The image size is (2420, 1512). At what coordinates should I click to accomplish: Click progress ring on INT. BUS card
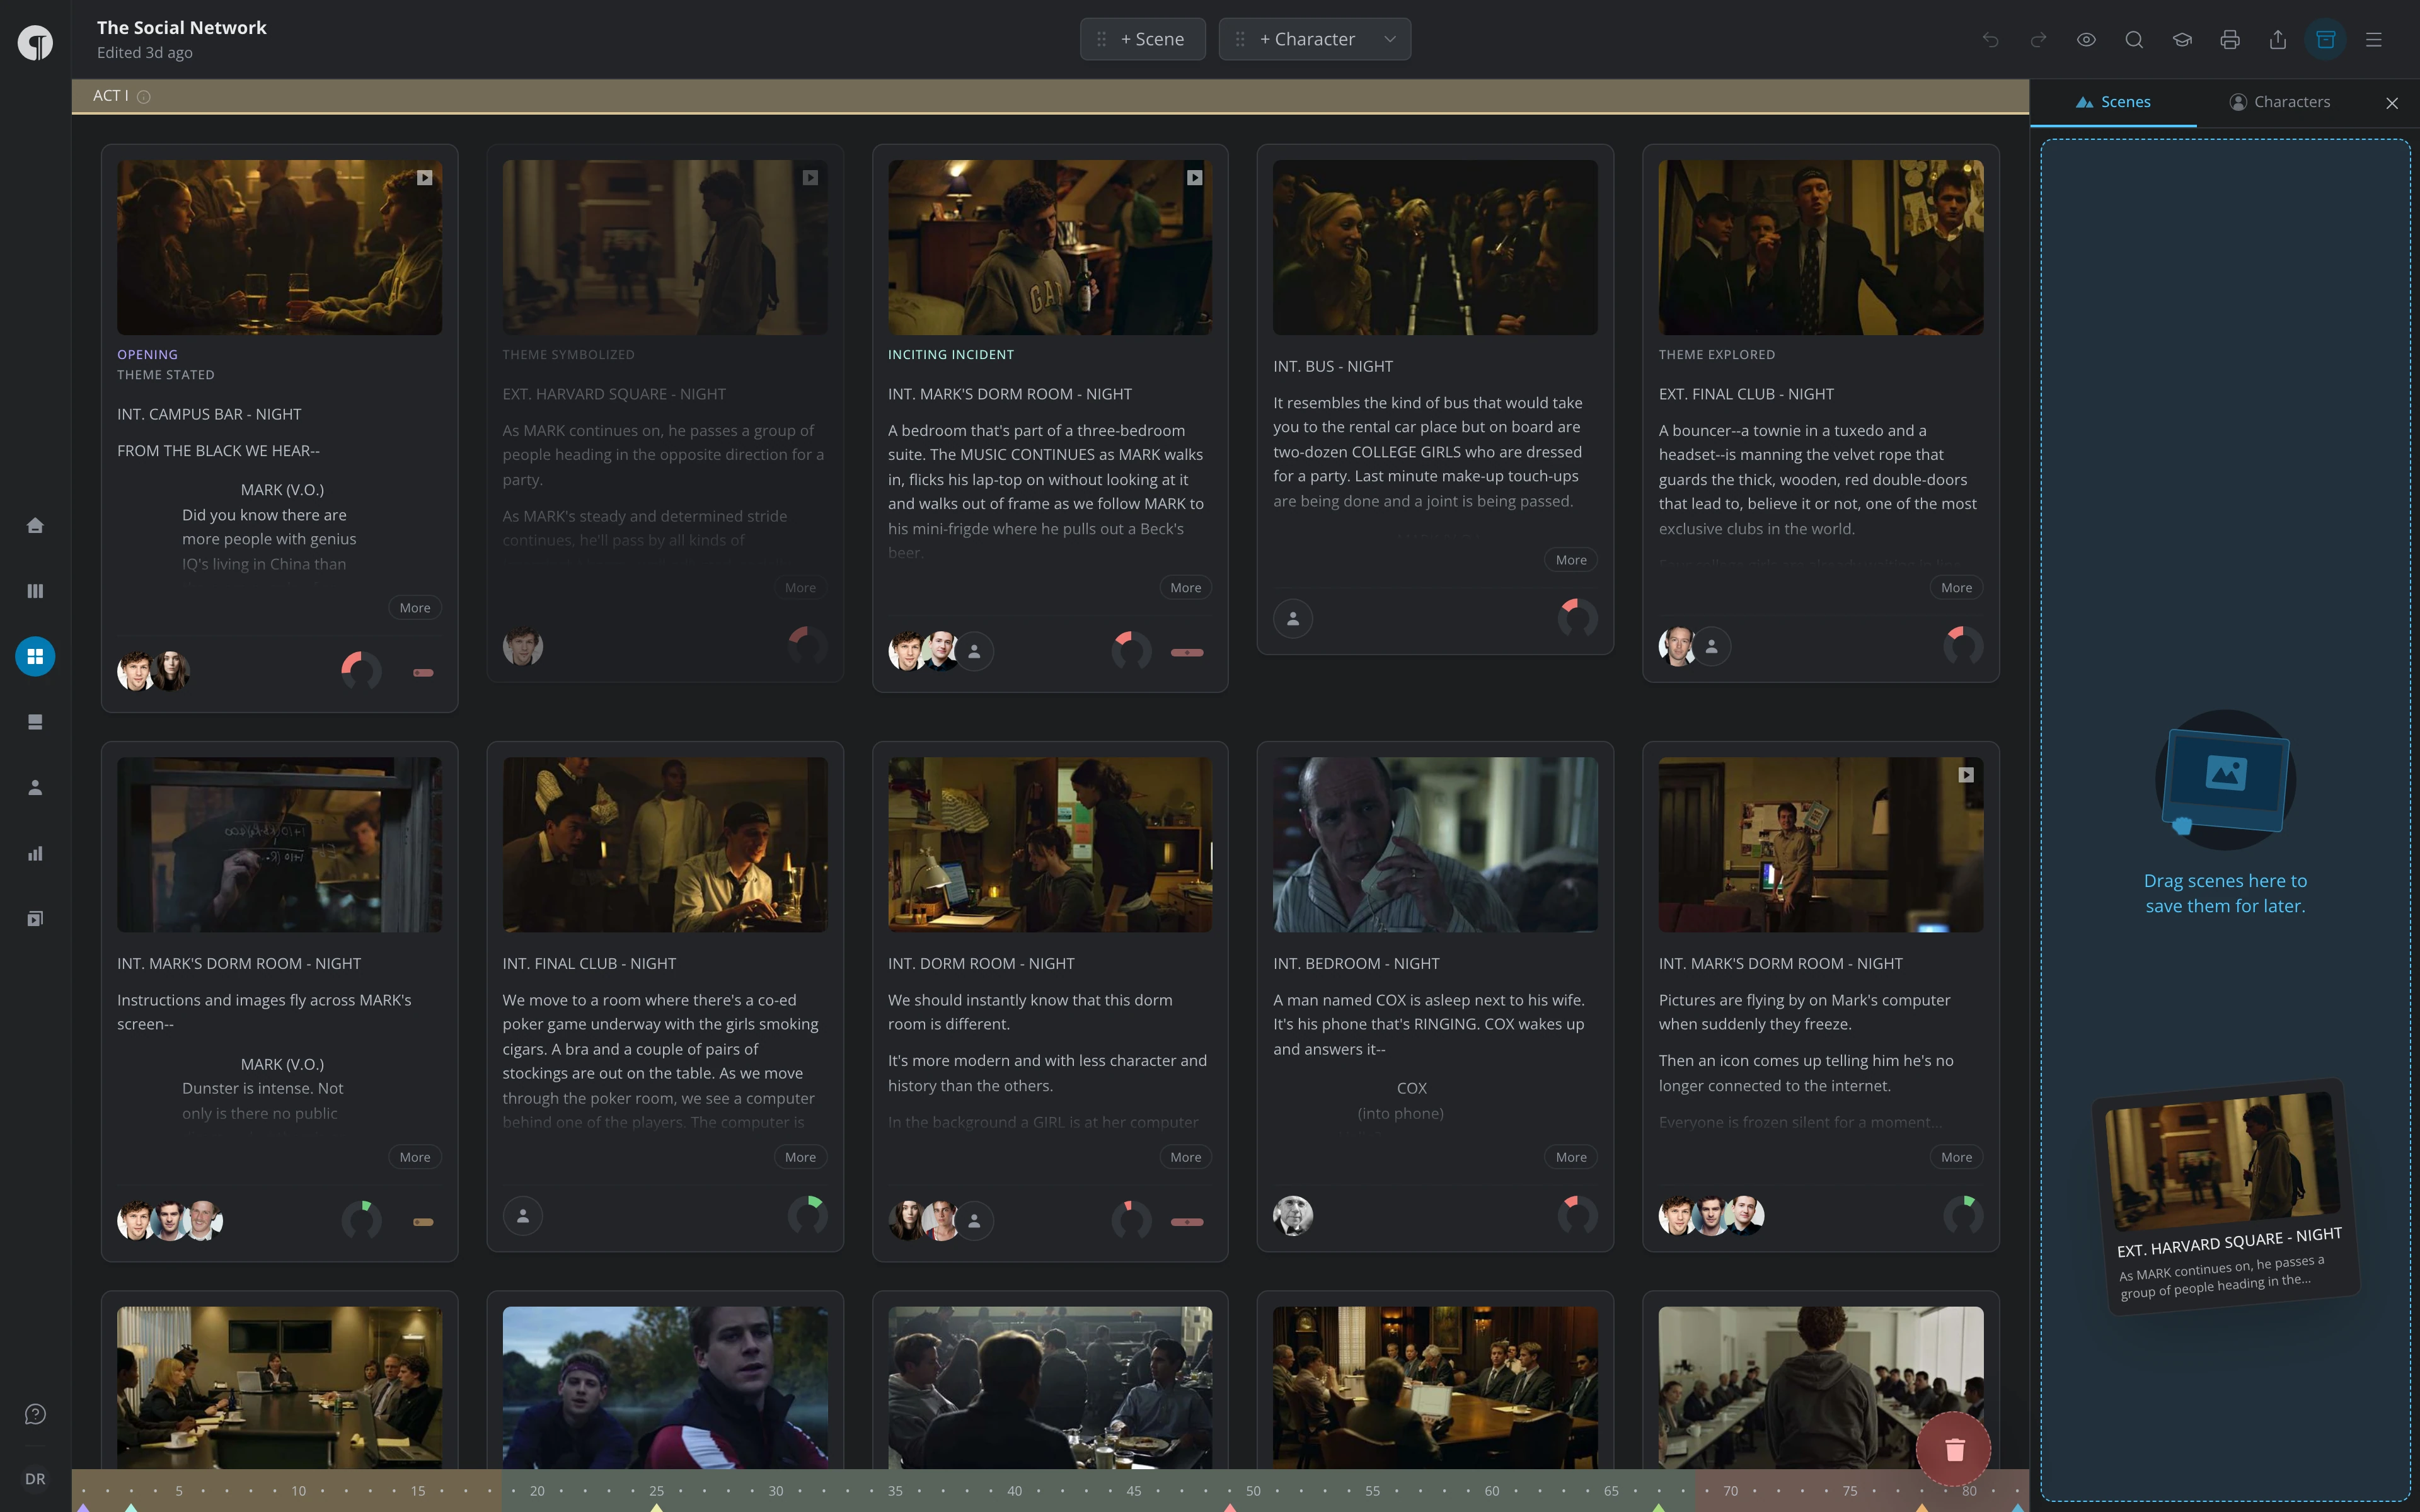1577,618
